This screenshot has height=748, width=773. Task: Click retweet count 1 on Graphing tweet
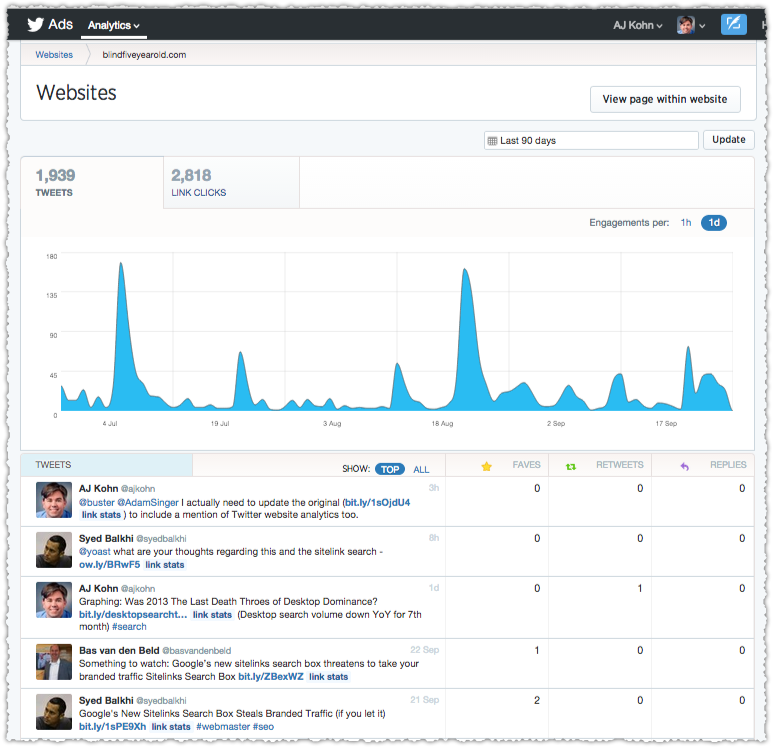click(640, 588)
